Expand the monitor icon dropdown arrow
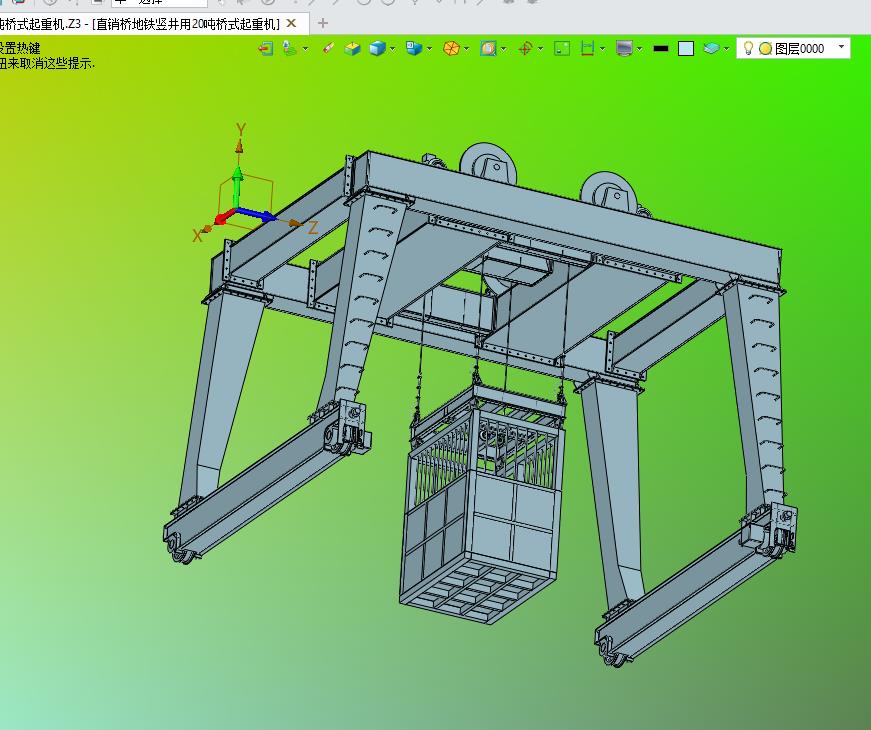 (640, 48)
